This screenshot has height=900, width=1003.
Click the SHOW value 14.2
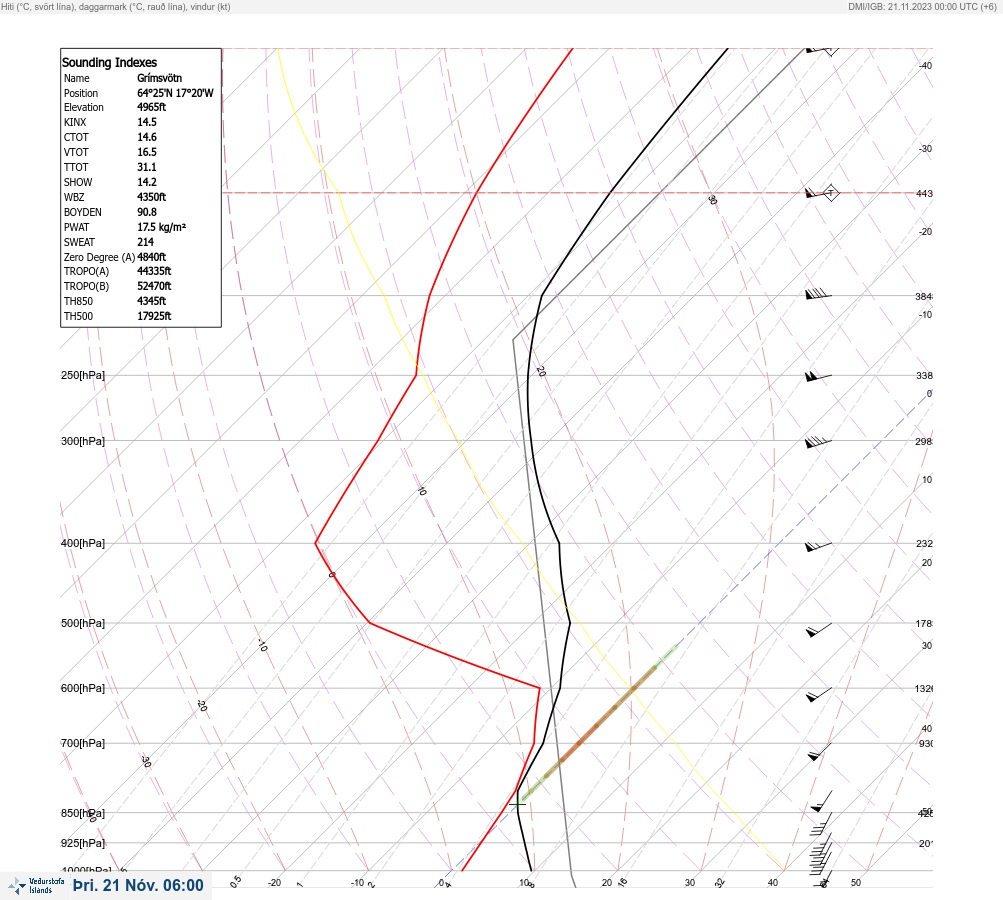click(146, 182)
